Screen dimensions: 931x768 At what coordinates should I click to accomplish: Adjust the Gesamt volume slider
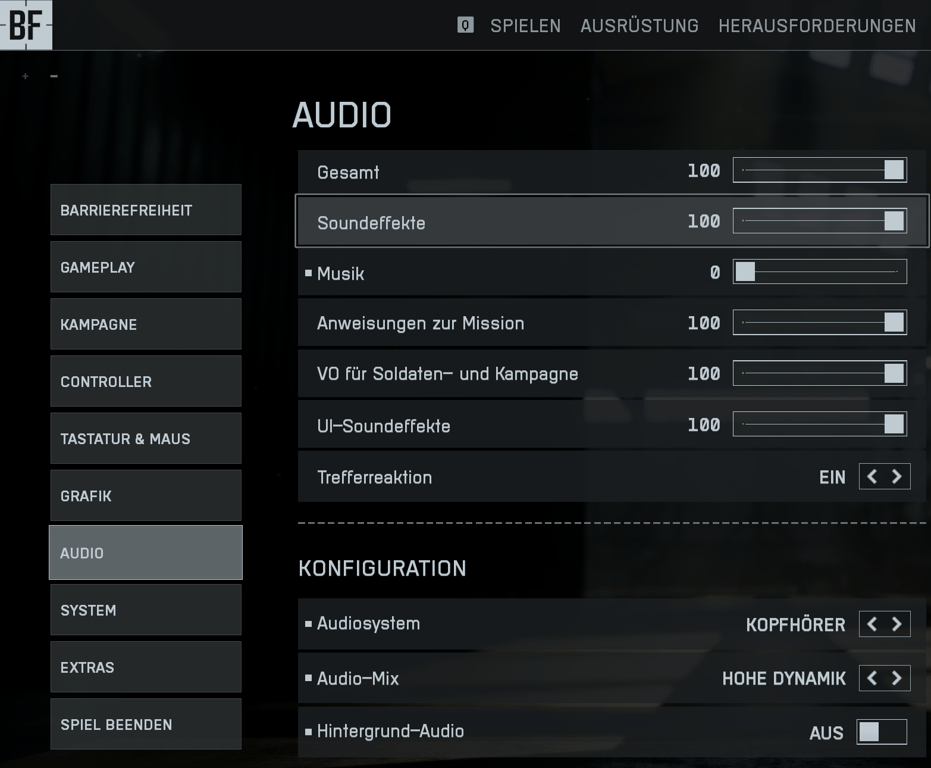pyautogui.click(x=819, y=171)
